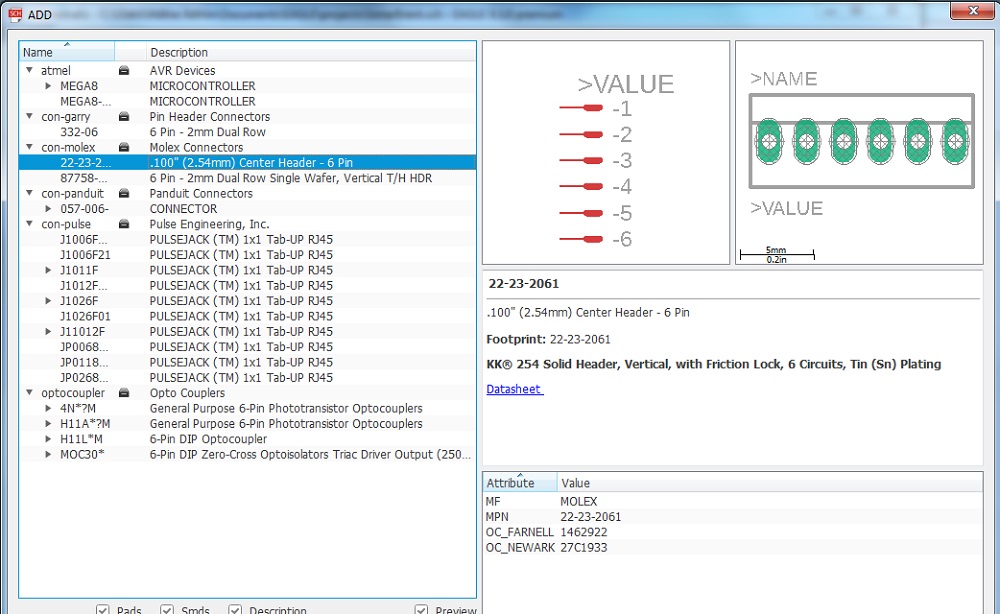Close the ADD dialog
This screenshot has width=1000, height=614.
(x=972, y=11)
